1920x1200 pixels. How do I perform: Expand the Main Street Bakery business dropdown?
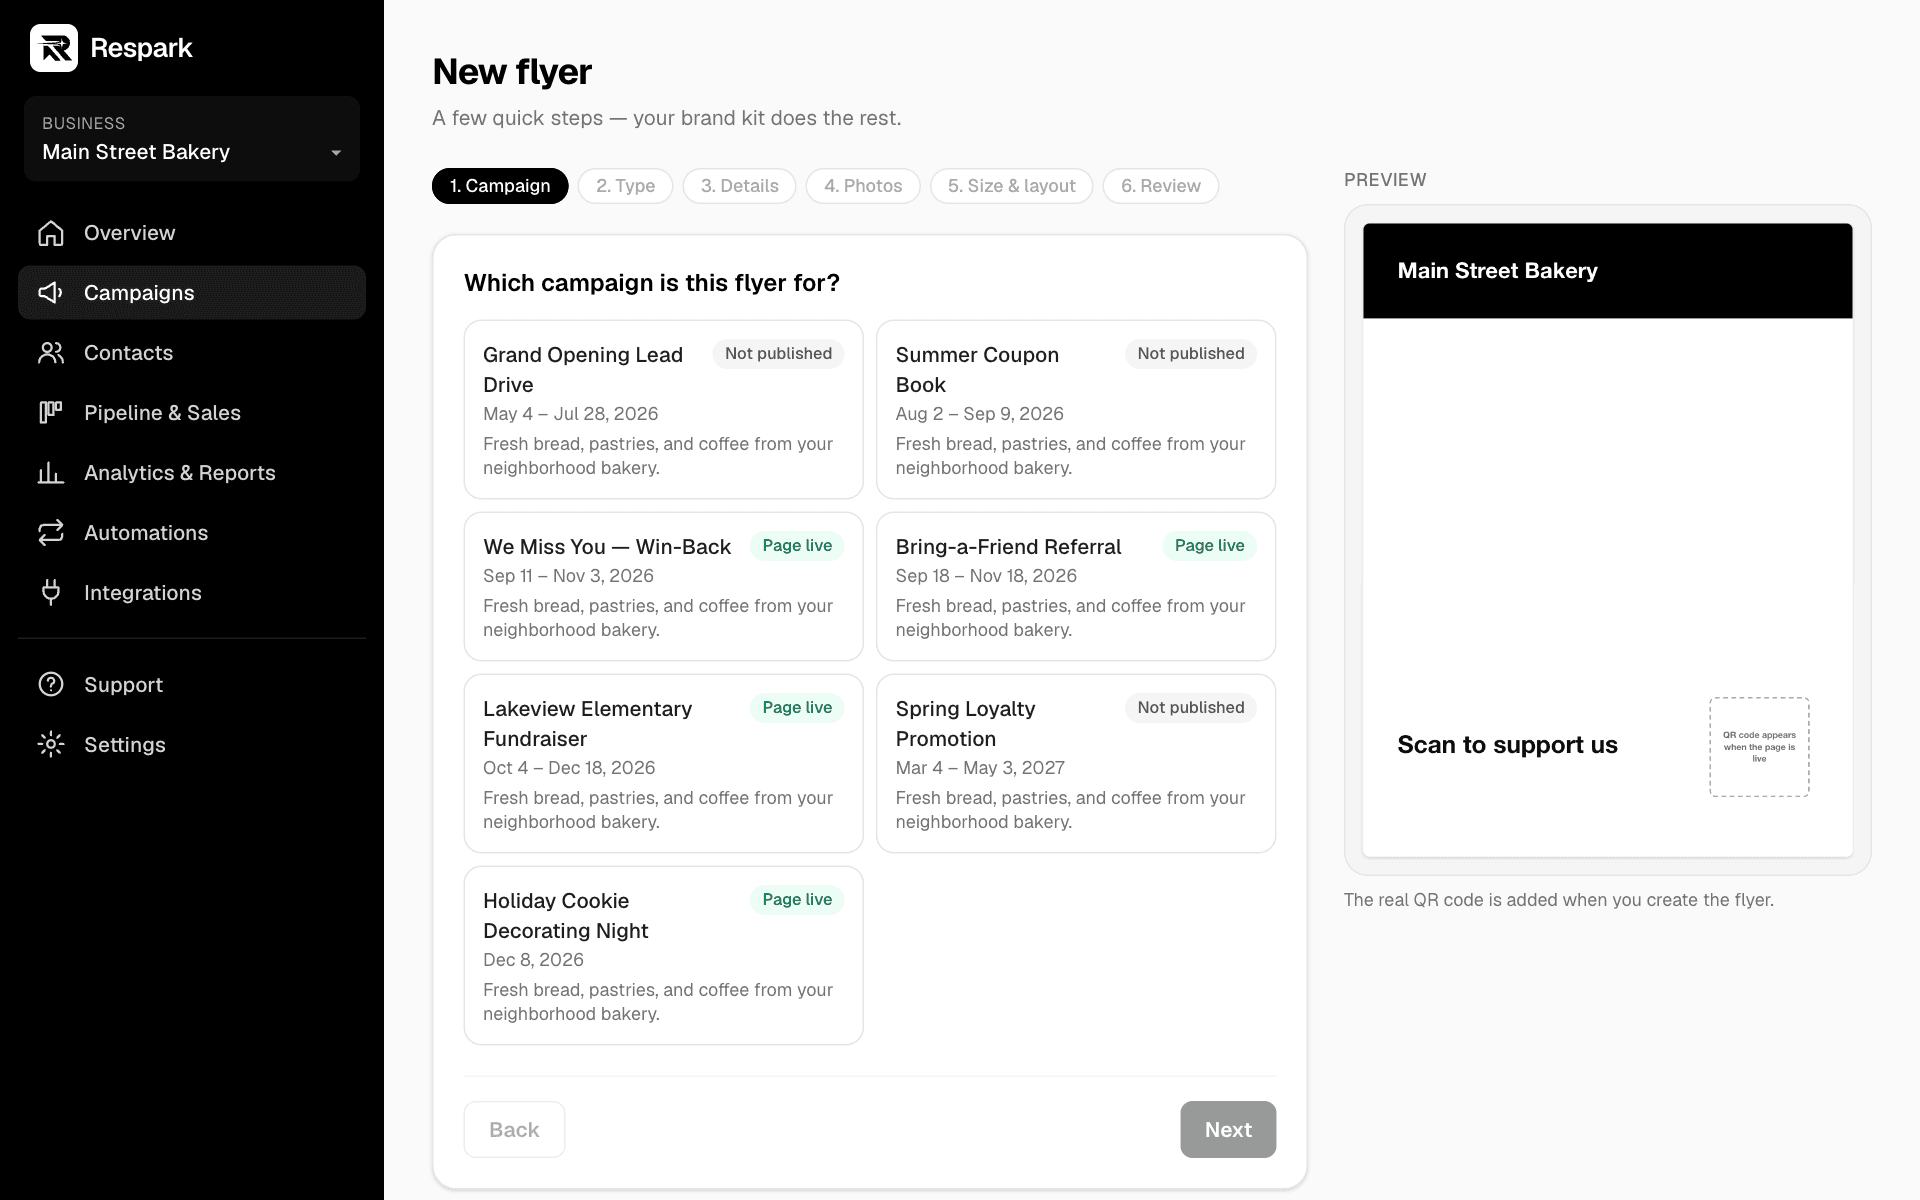coord(192,139)
